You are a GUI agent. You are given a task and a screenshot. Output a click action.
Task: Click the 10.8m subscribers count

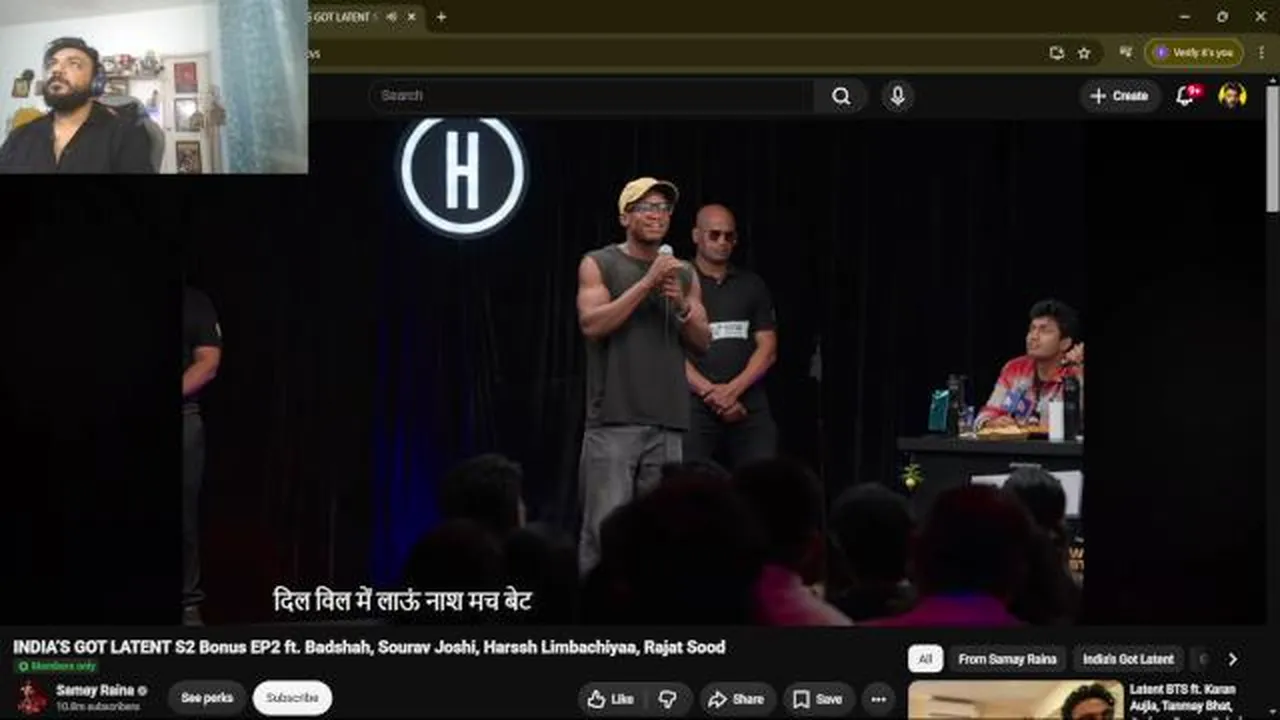97,706
